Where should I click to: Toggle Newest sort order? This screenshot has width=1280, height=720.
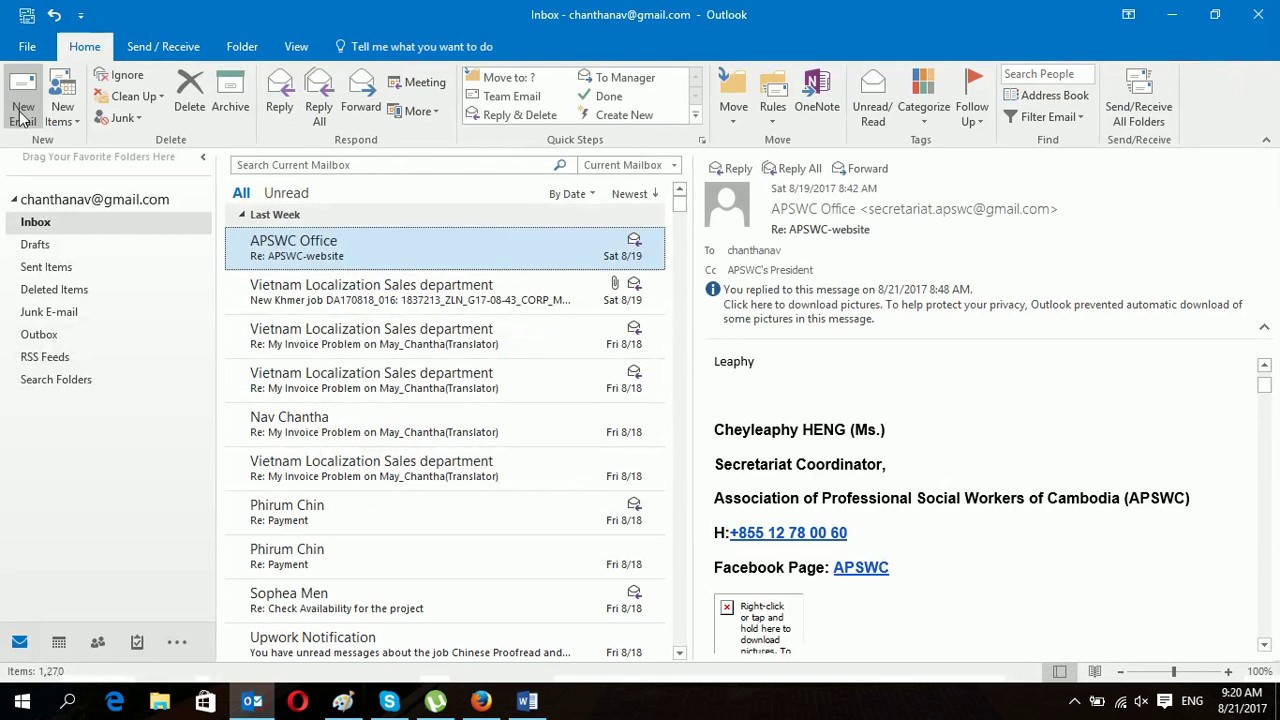(x=635, y=194)
